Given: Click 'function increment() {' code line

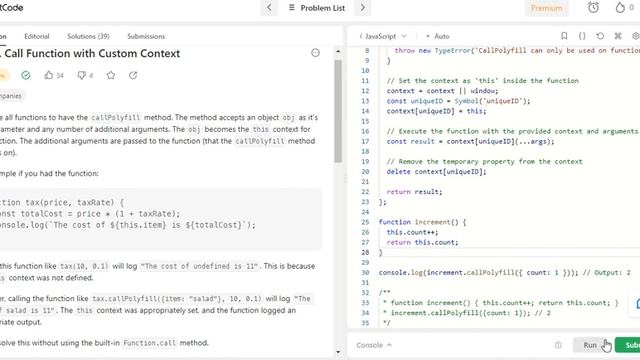Looking at the screenshot, I should [422, 222].
